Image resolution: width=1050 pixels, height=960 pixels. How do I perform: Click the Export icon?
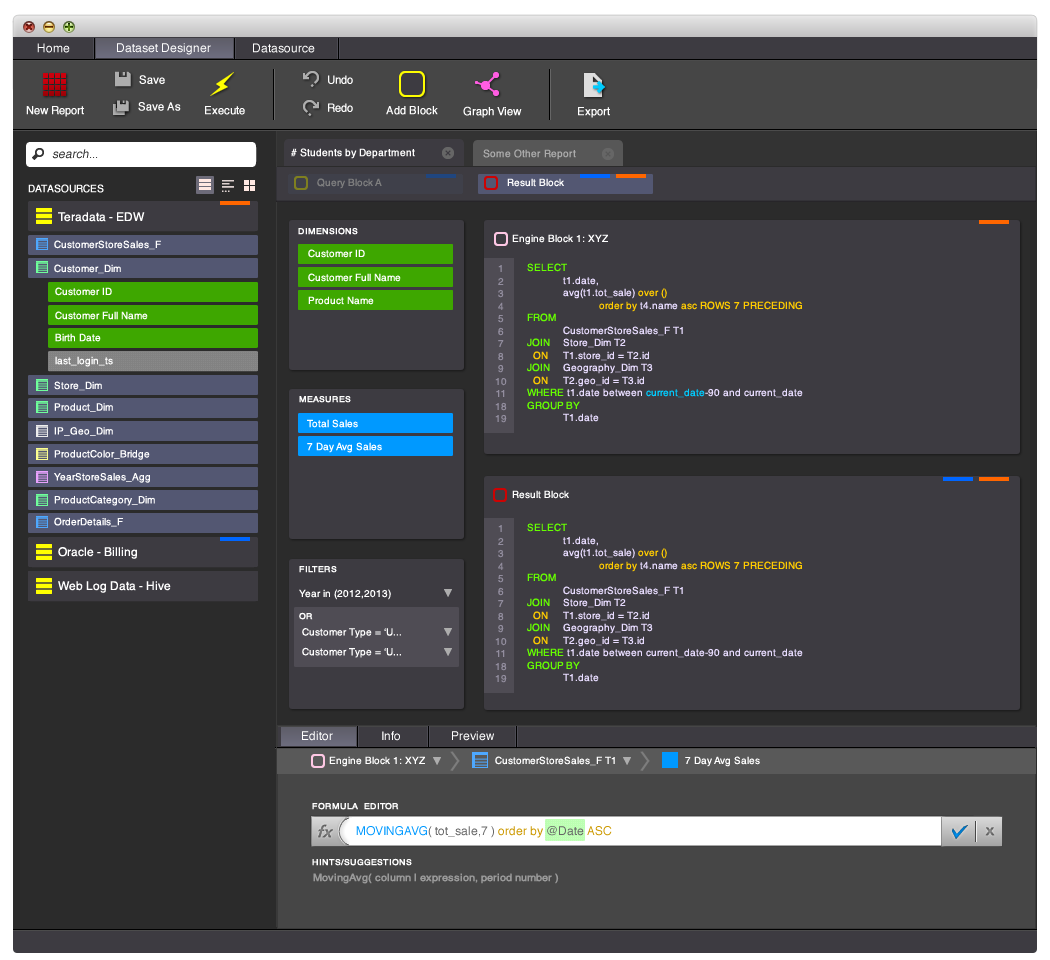tap(593, 84)
